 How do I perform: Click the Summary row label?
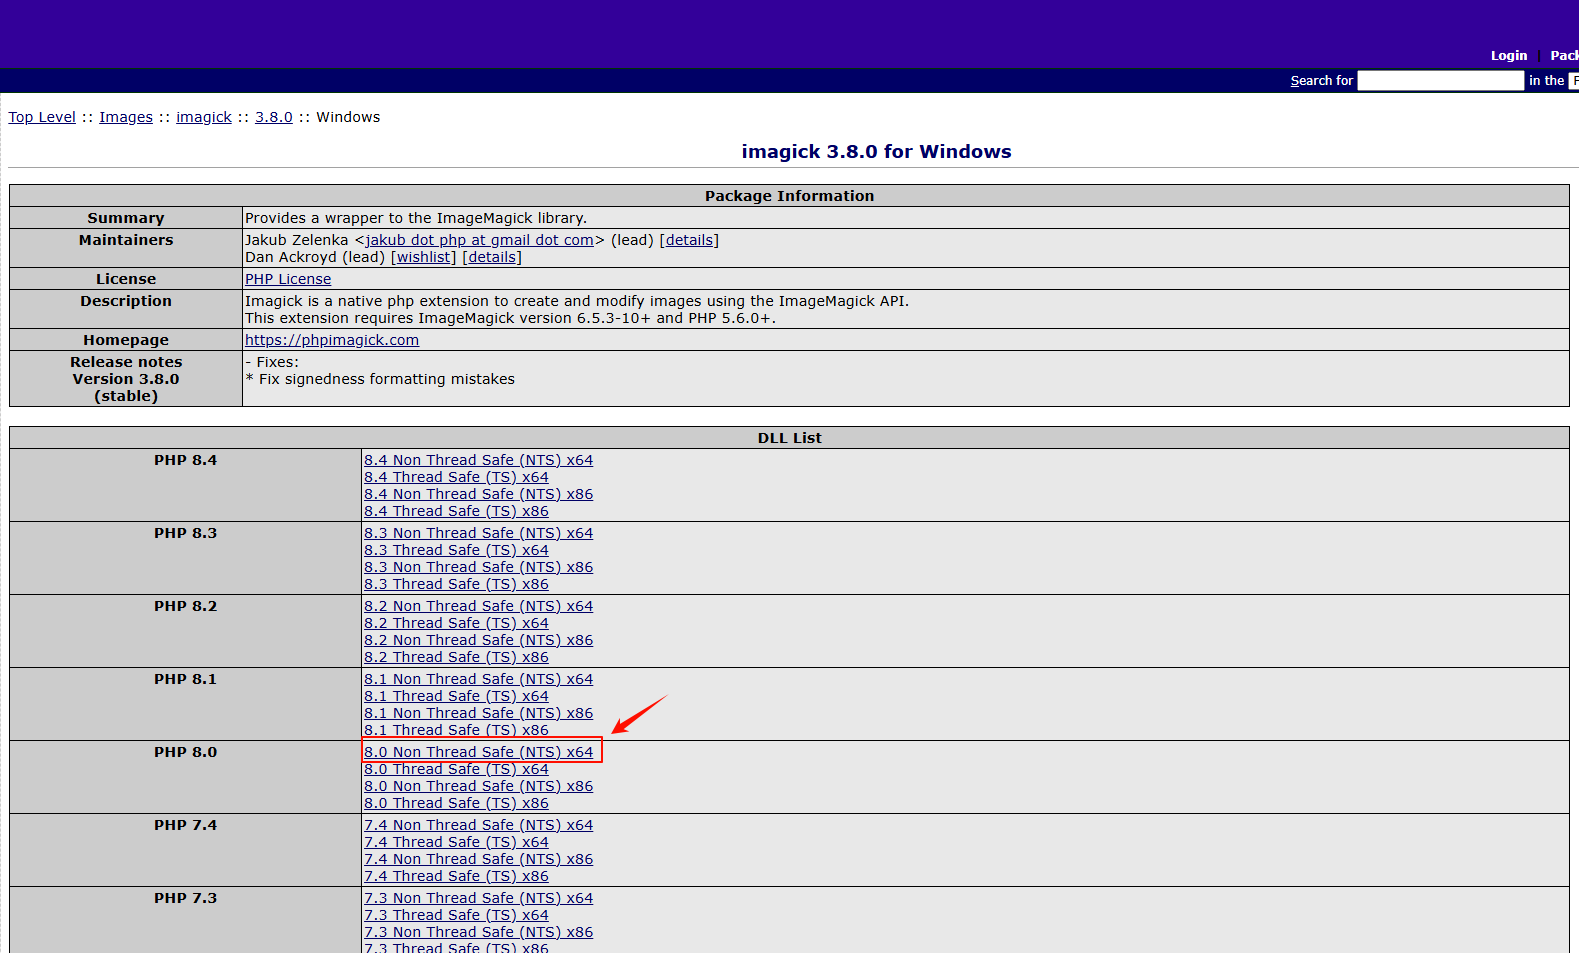click(126, 218)
